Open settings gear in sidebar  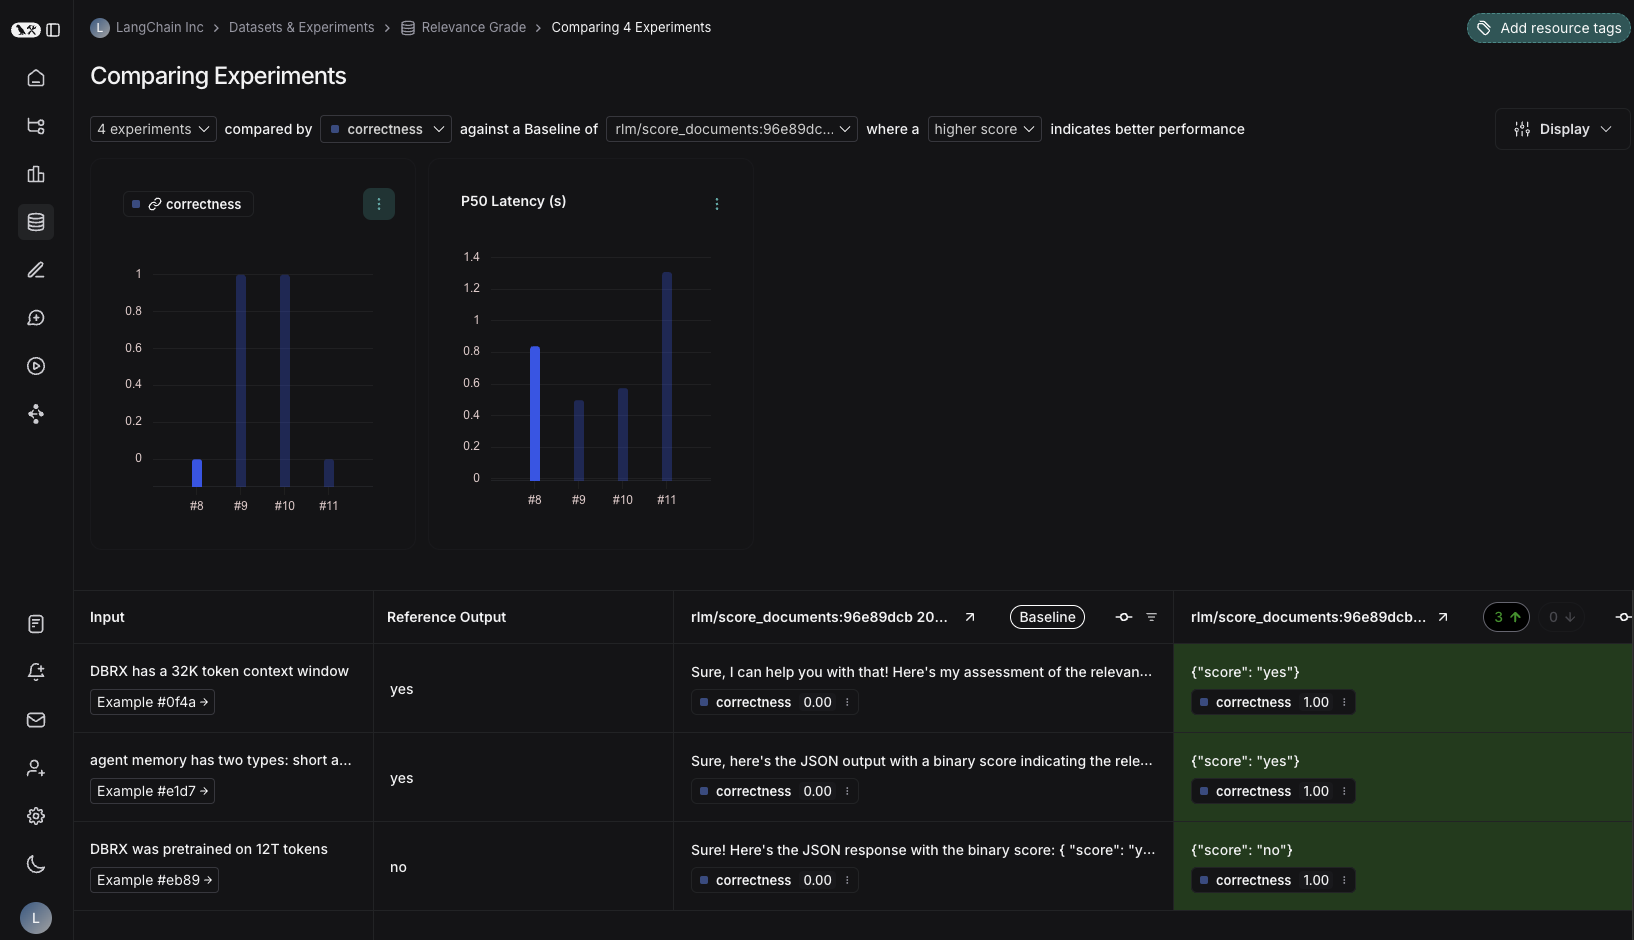36,816
